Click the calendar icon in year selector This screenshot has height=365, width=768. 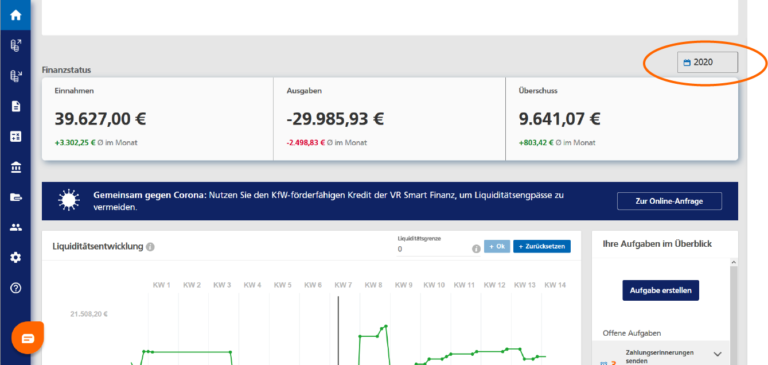[x=687, y=63]
